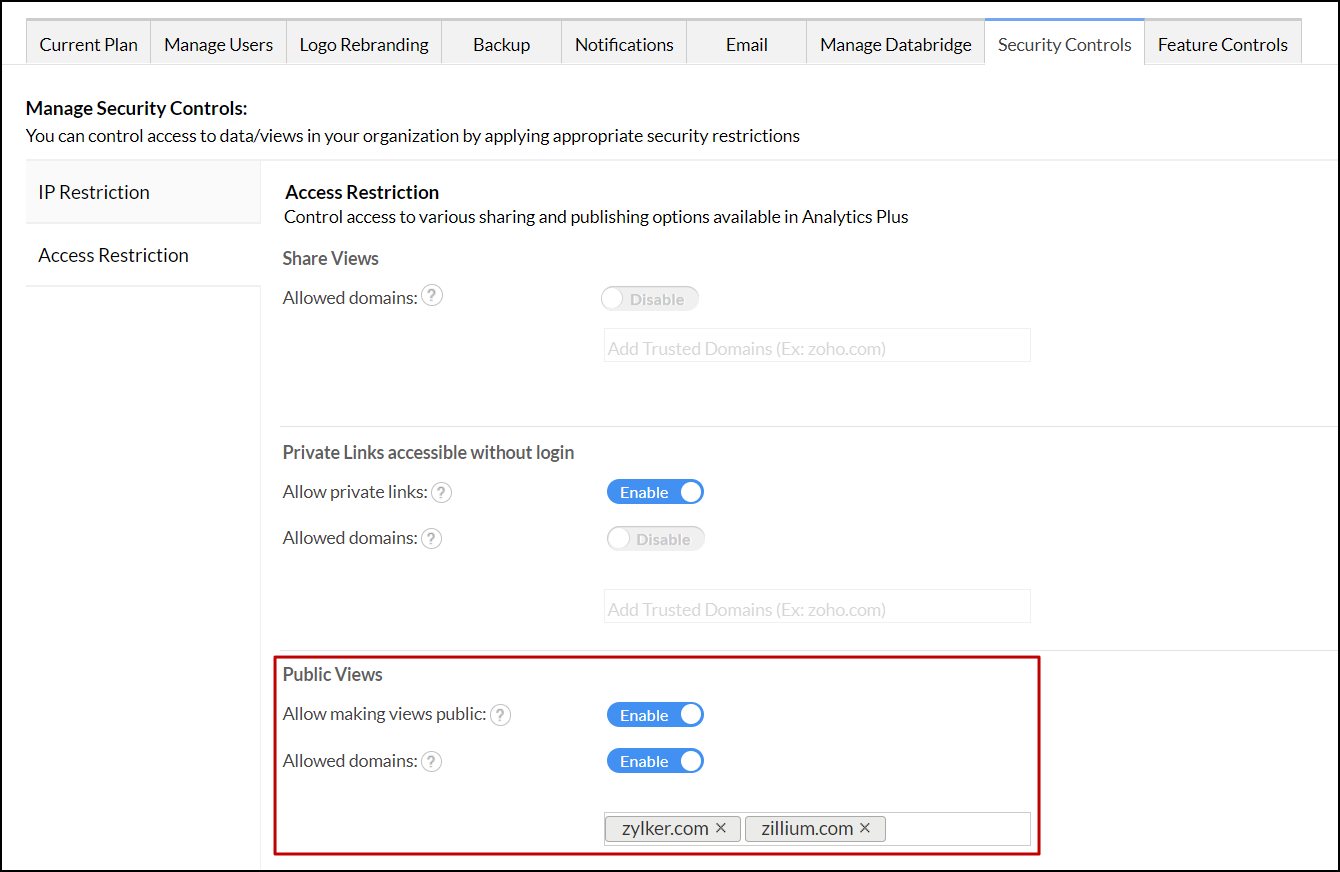Toggle Share Views allowed domains switch

pos(650,299)
